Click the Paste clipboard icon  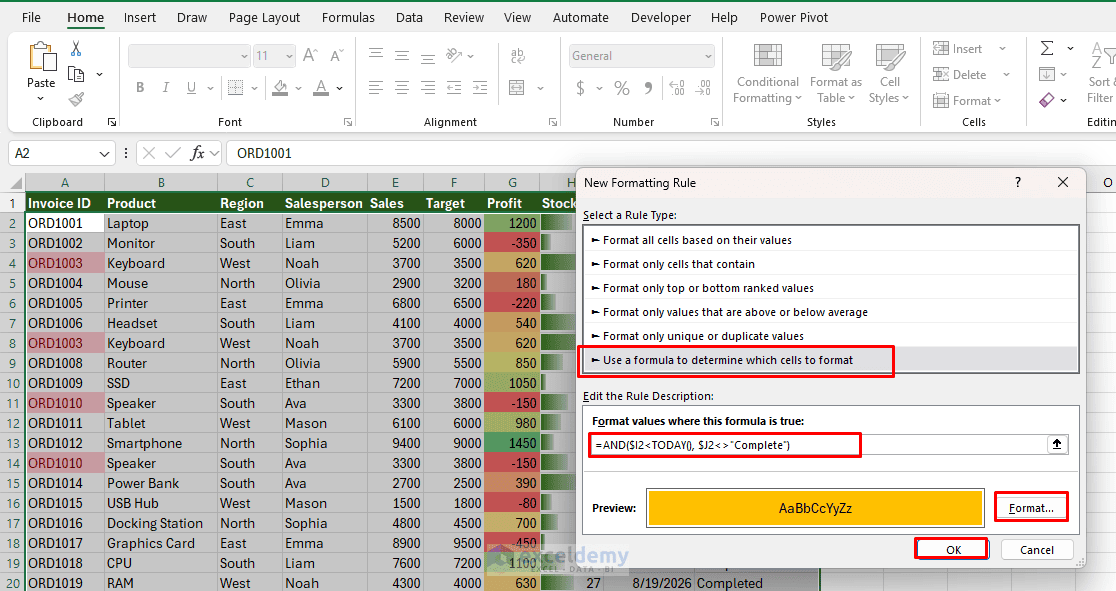click(x=41, y=56)
